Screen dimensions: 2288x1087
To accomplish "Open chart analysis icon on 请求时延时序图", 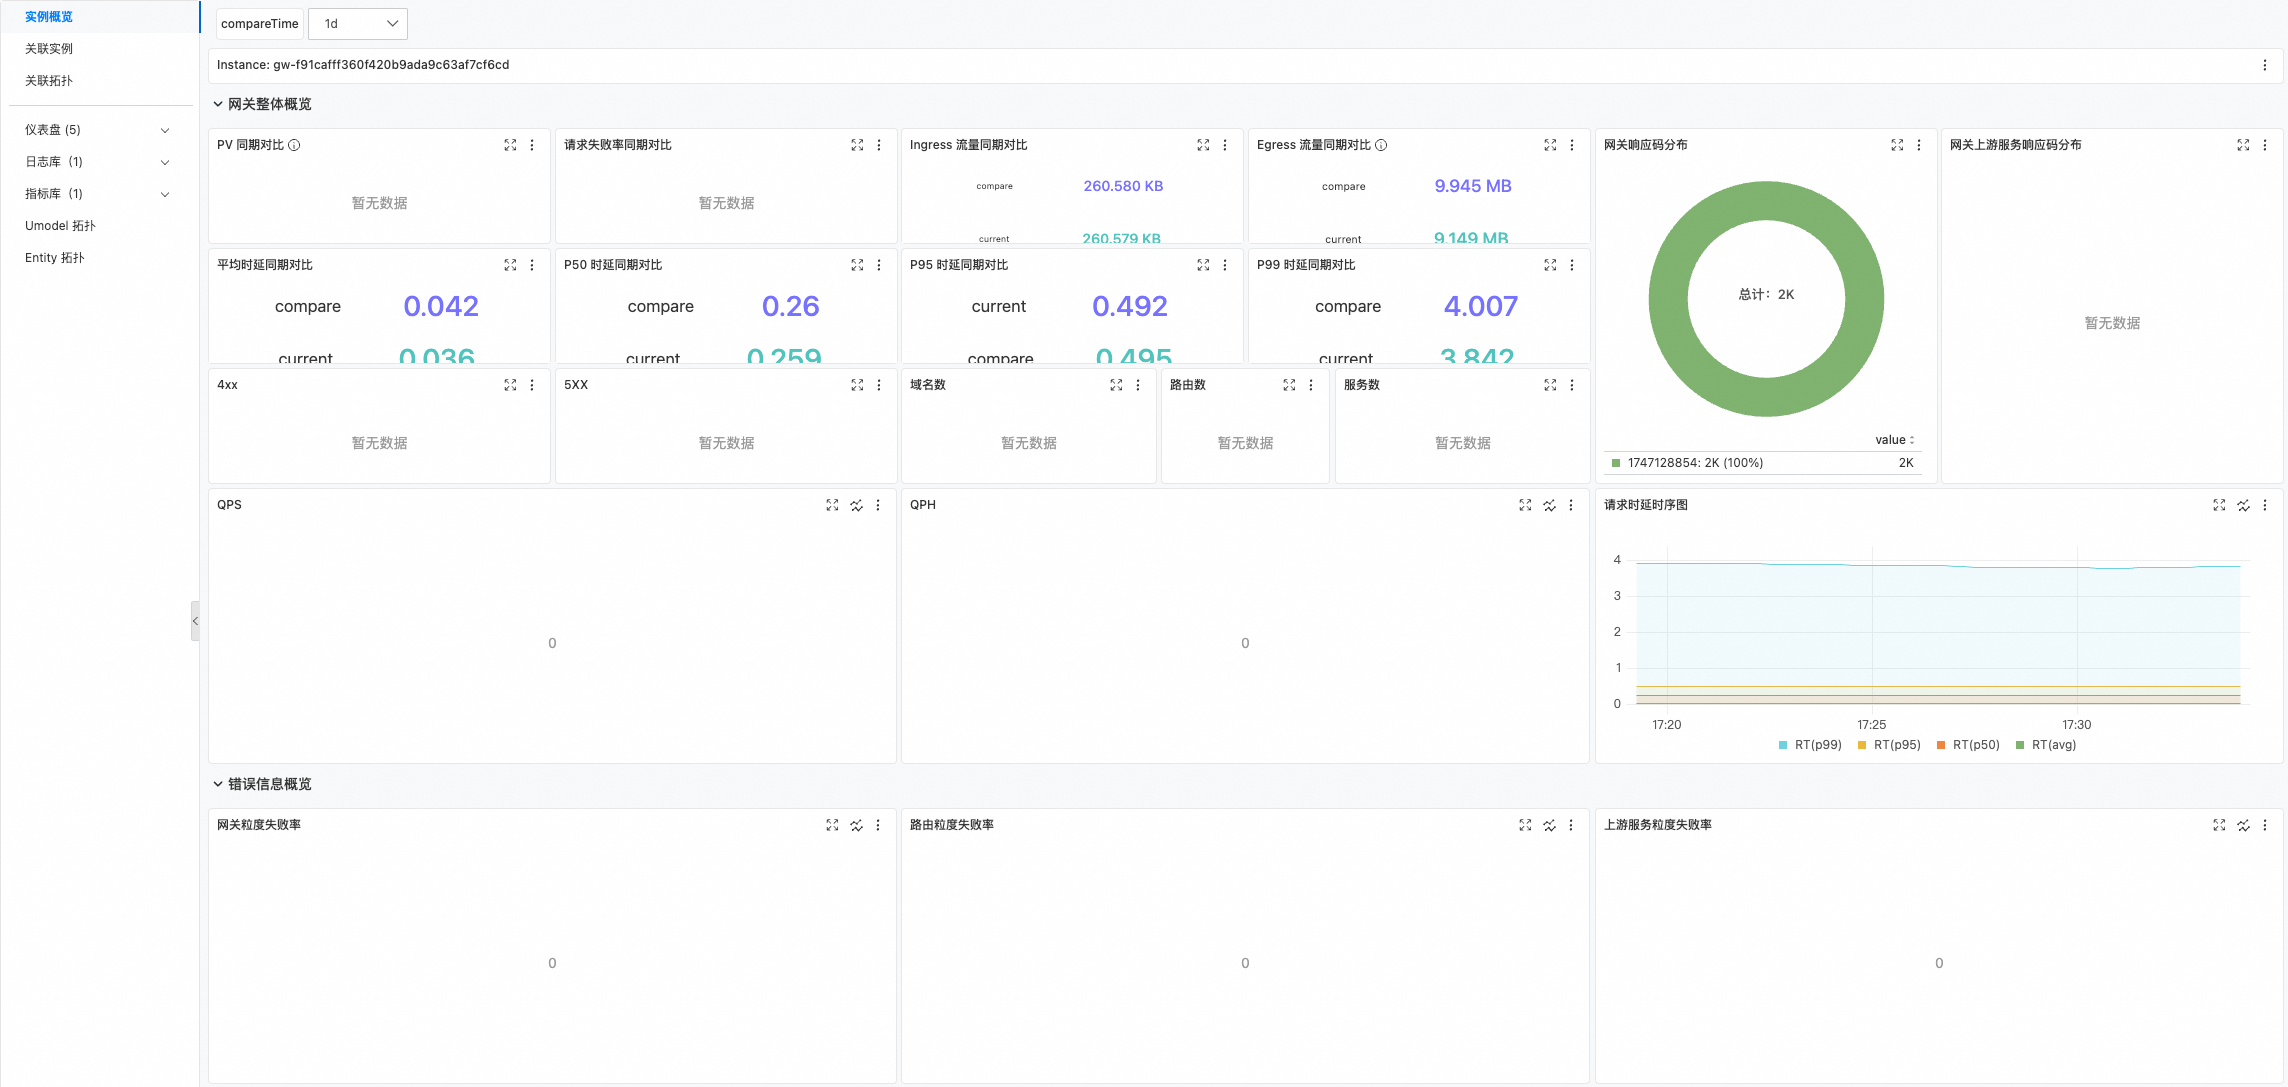I will pos(2243,505).
